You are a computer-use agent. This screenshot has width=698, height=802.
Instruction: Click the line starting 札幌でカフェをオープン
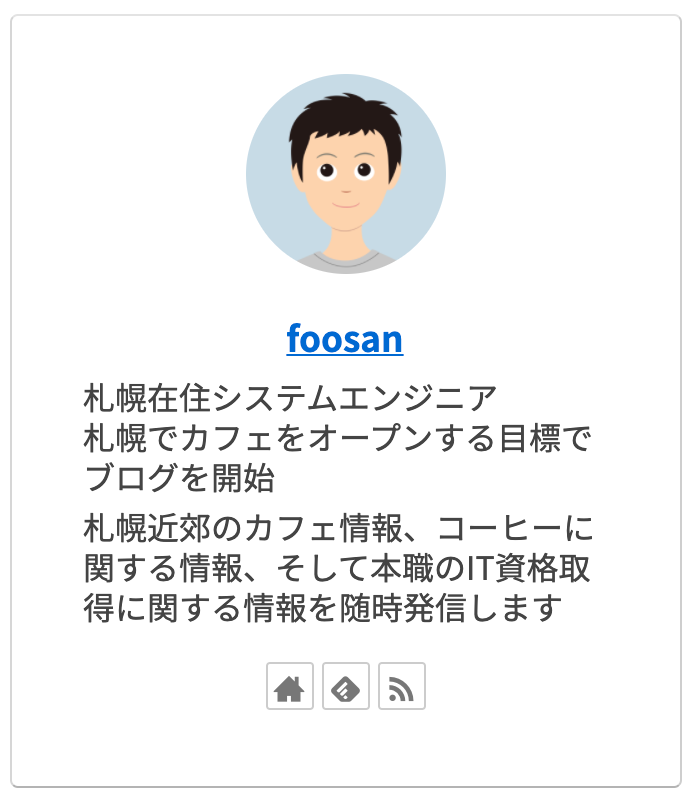(x=338, y=438)
